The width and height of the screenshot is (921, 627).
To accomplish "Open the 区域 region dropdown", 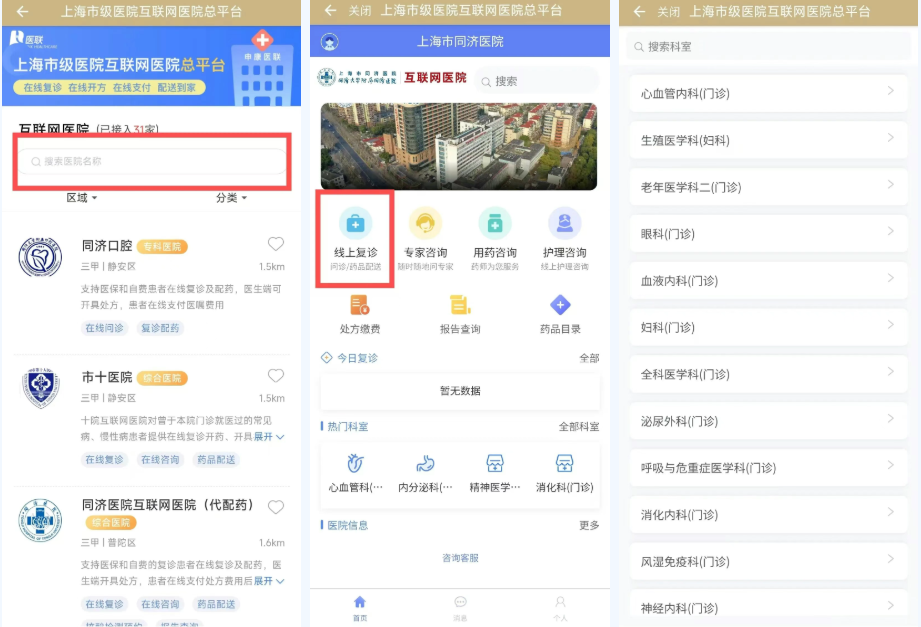I will click(x=82, y=198).
